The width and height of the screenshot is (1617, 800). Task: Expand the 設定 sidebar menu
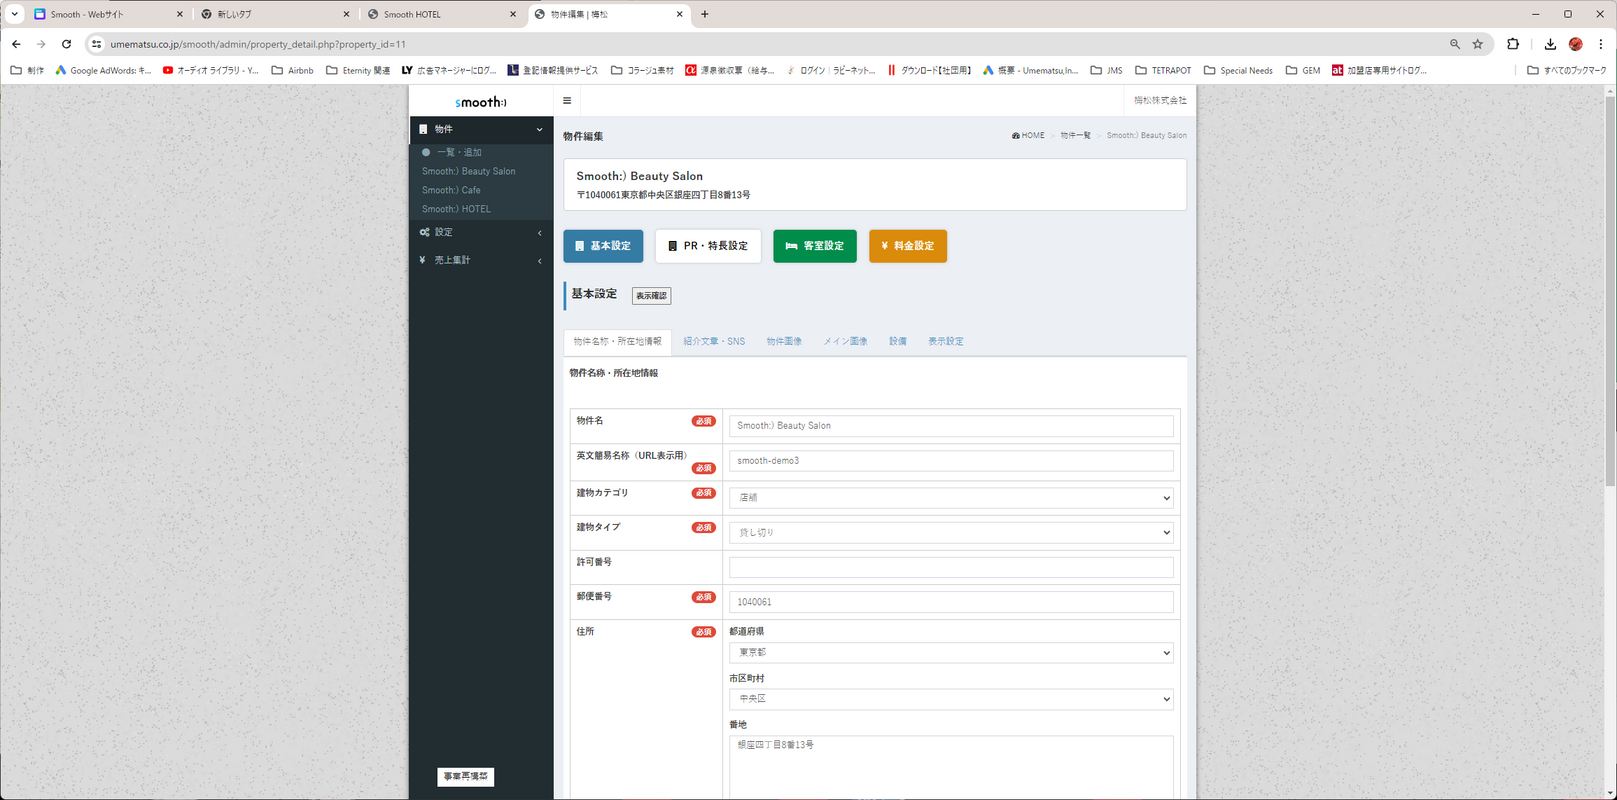(x=481, y=232)
